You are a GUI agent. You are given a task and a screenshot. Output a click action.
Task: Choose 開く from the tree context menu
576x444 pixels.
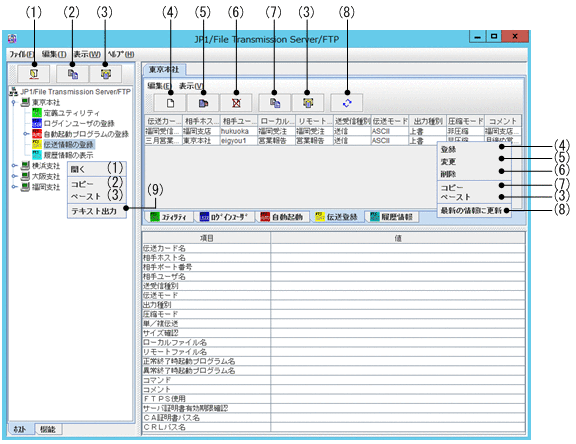[x=97, y=169]
